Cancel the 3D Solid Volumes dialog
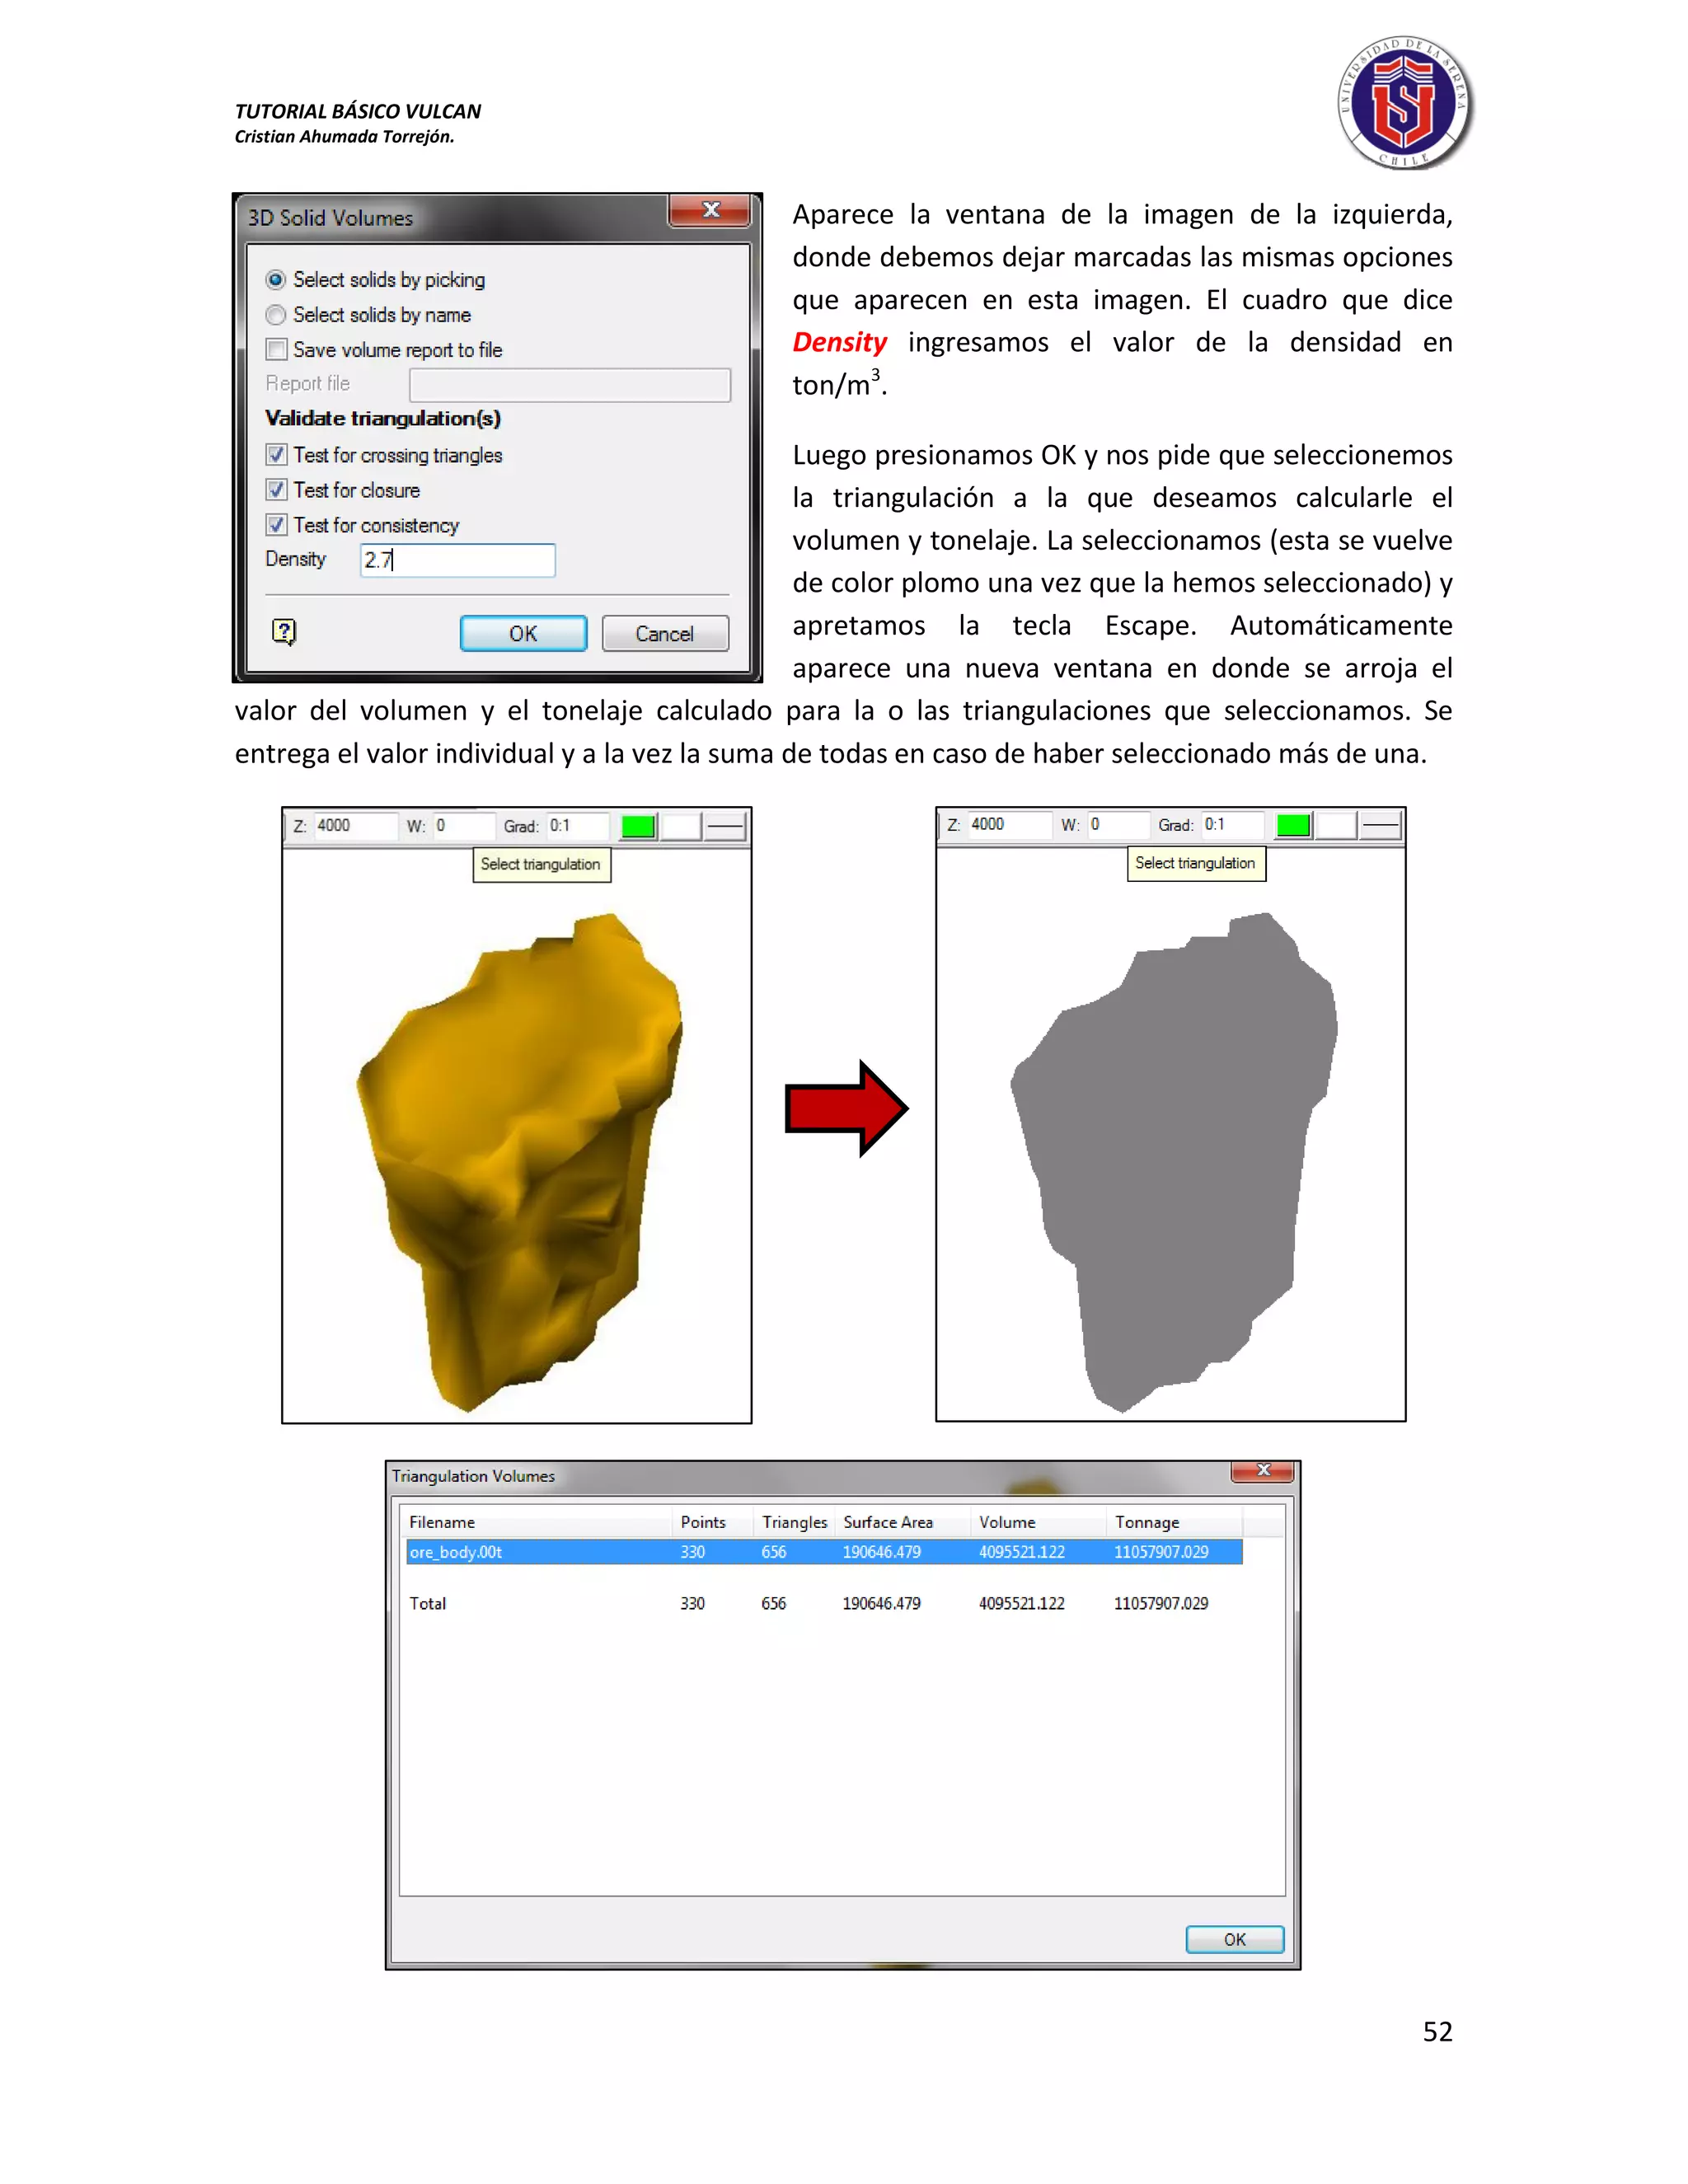This screenshot has width=1688, height=2184. tap(665, 634)
